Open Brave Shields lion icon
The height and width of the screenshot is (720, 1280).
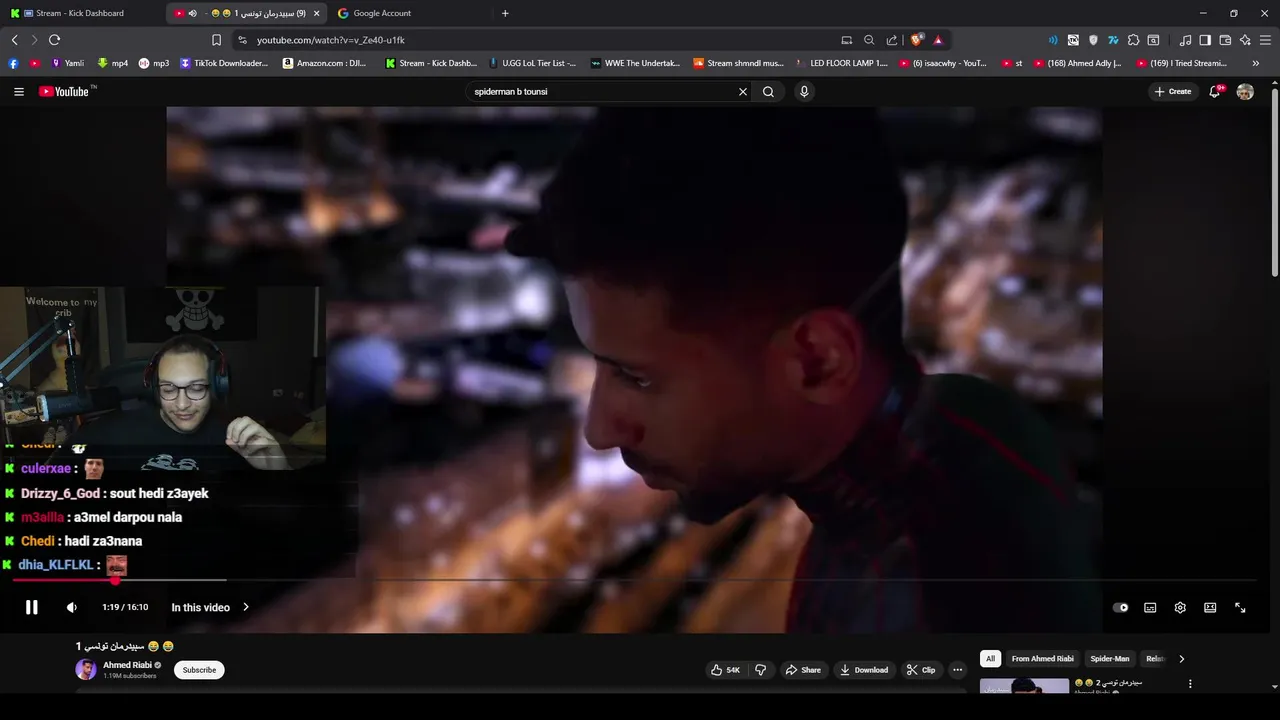916,40
